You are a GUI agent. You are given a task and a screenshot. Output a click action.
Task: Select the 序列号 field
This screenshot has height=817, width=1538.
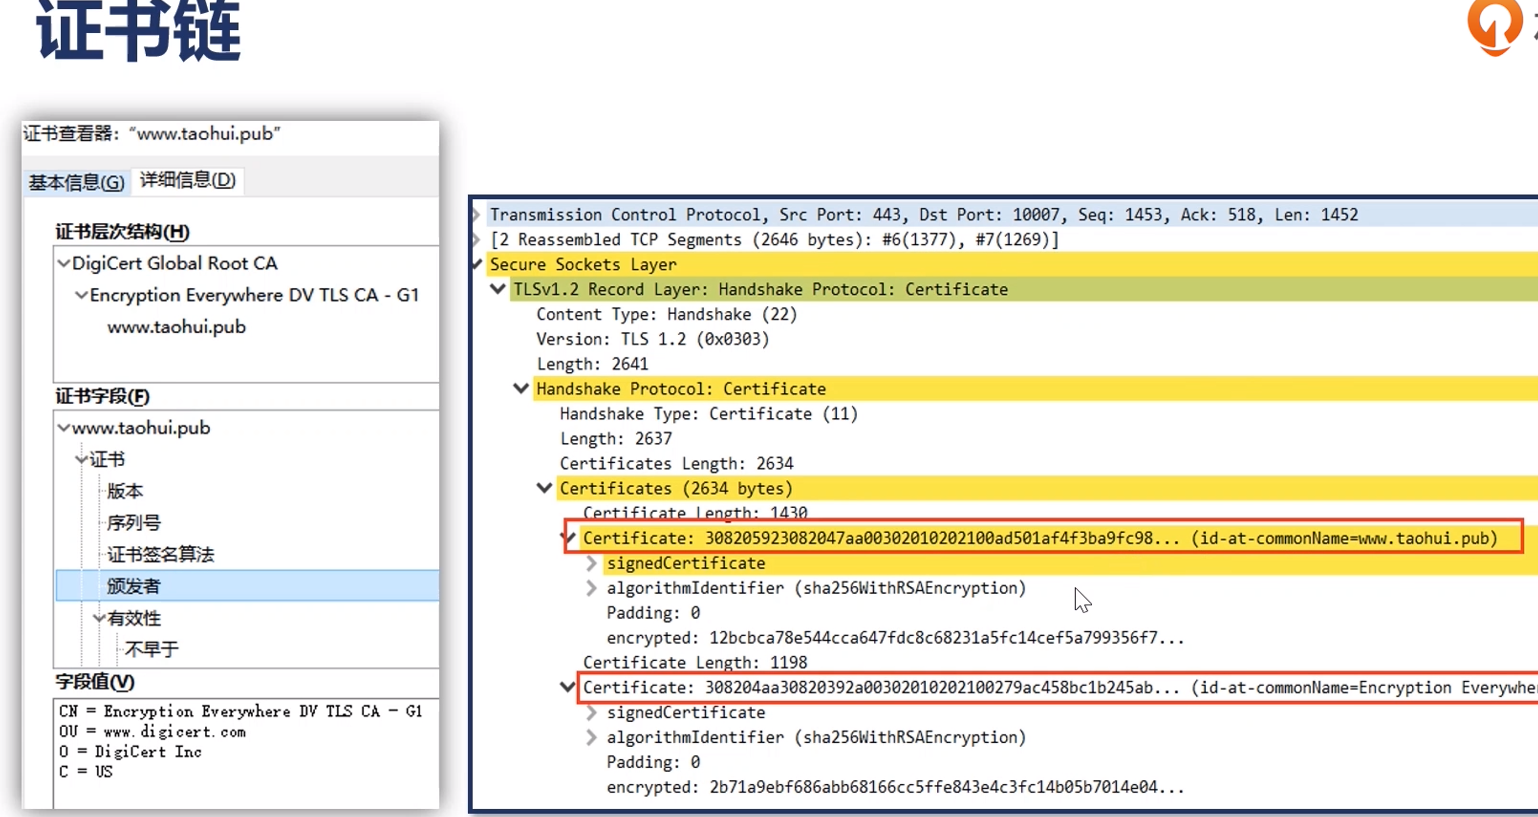tap(133, 523)
